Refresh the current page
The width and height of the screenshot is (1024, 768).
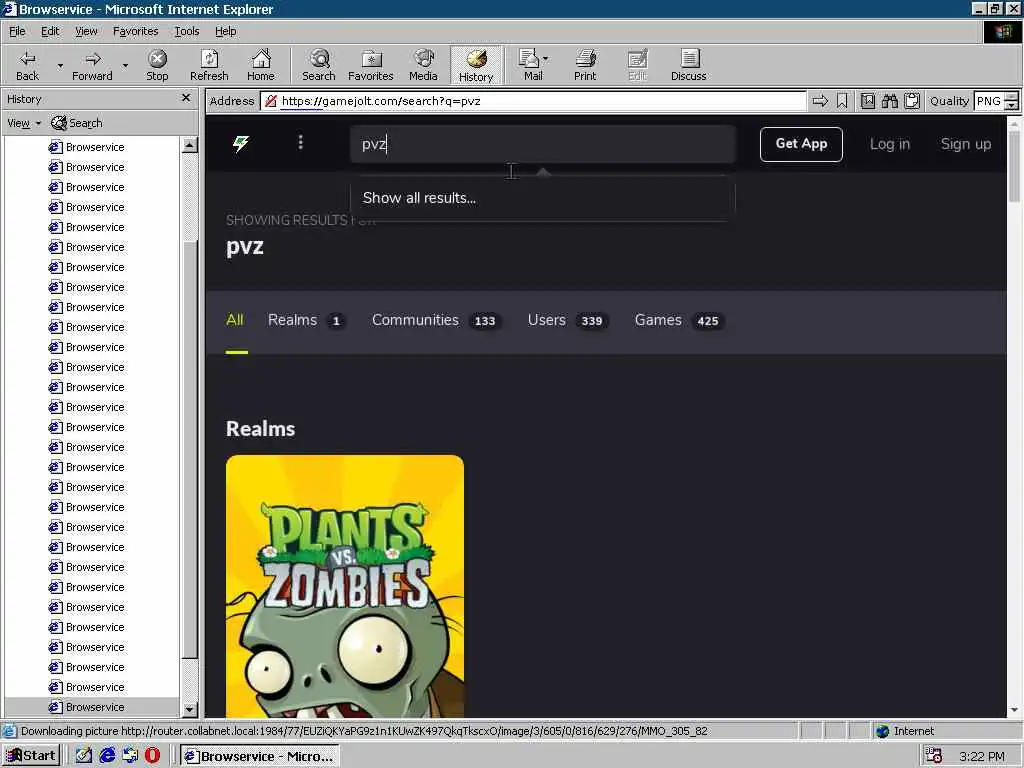tap(209, 65)
